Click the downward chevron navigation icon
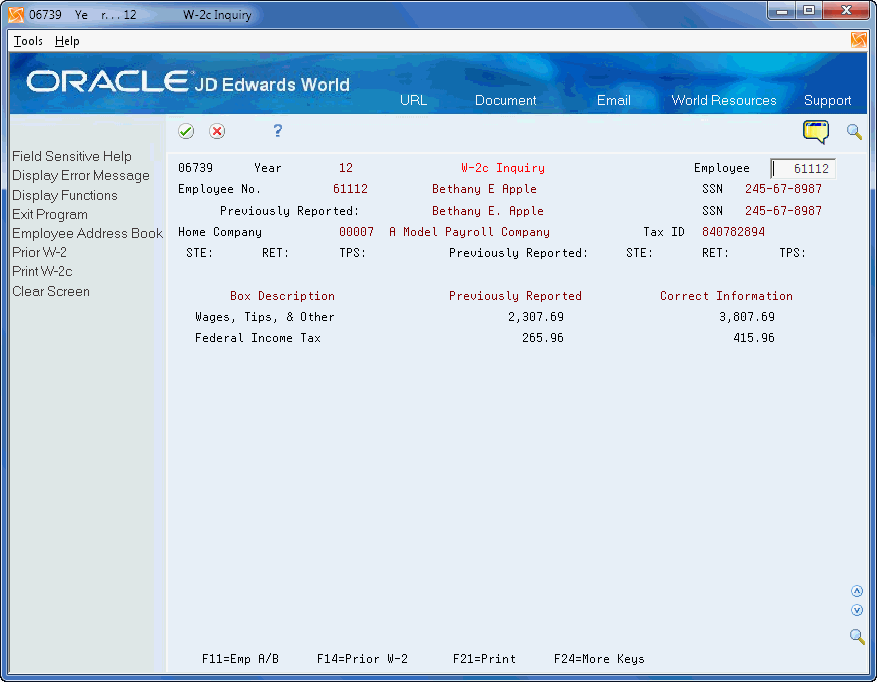Image resolution: width=877 pixels, height=682 pixels. (856, 609)
